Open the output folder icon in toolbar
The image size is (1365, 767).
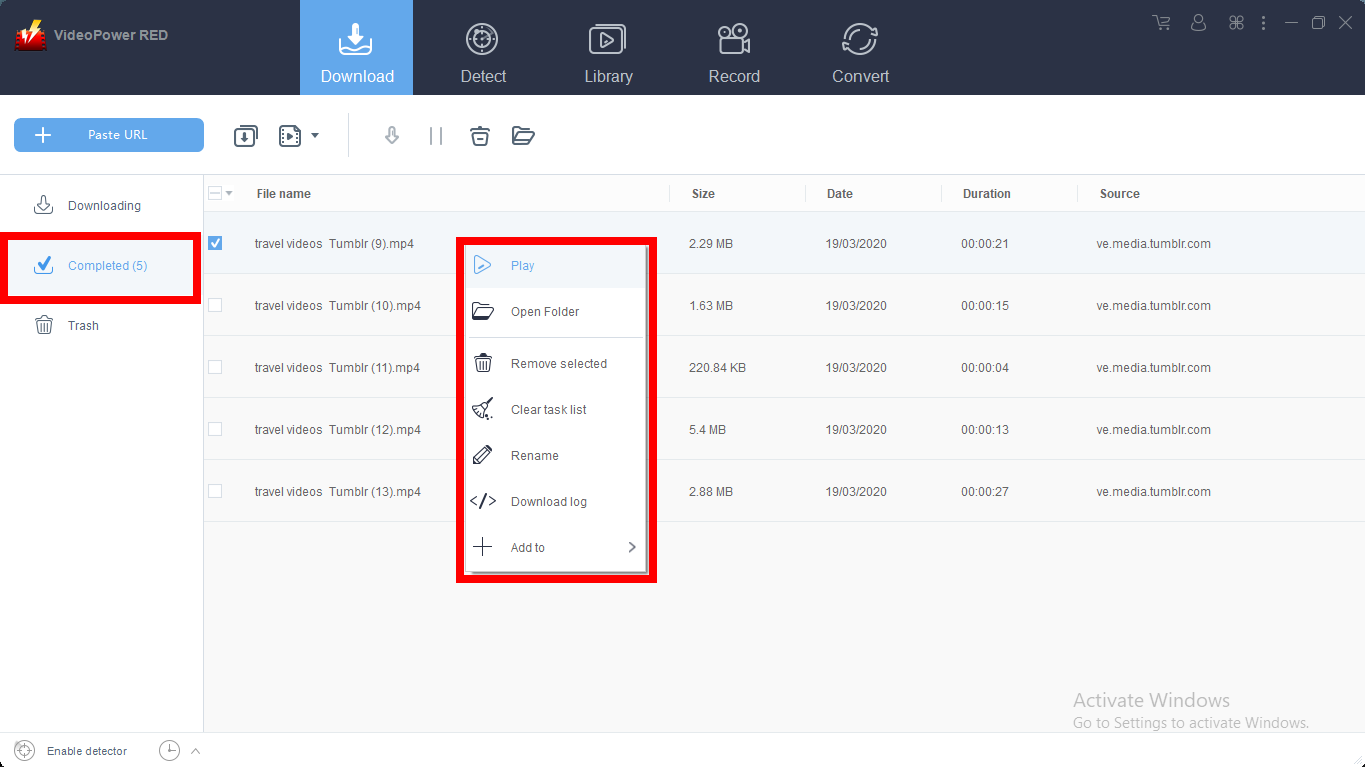tap(523, 136)
